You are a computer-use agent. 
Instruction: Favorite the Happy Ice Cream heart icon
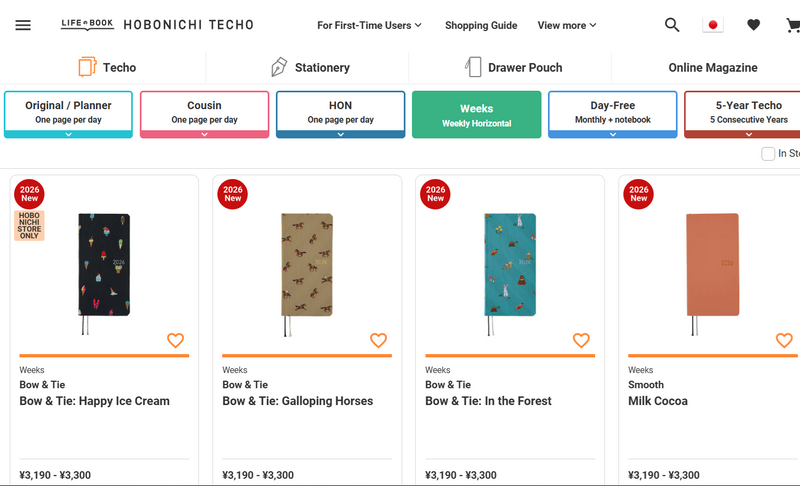pyautogui.click(x=176, y=340)
